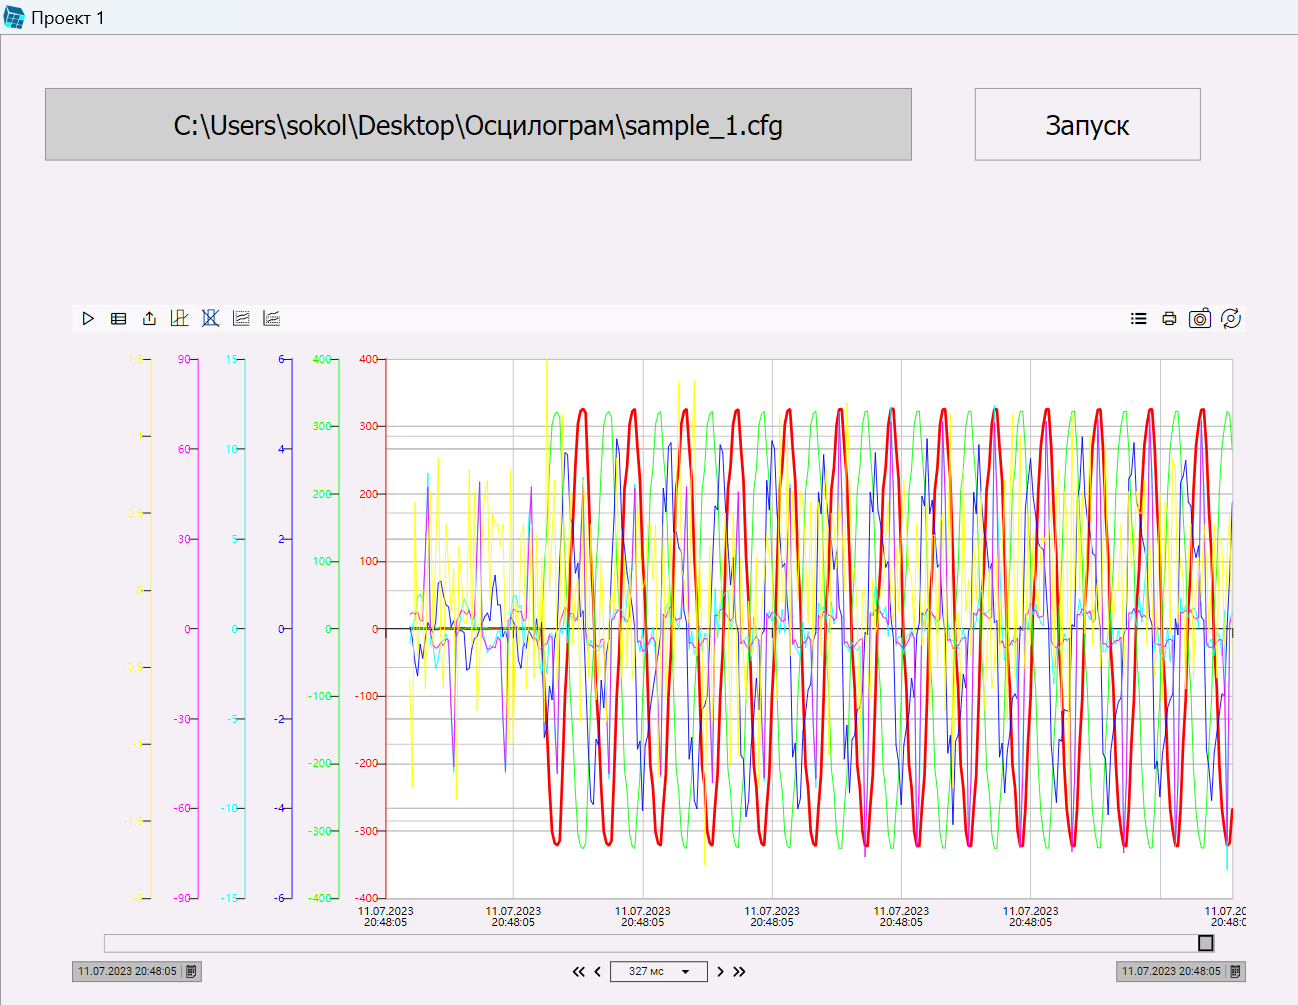Click the dotted-frame trend lines icon
This screenshot has width=1298, height=1005.
[x=241, y=318]
